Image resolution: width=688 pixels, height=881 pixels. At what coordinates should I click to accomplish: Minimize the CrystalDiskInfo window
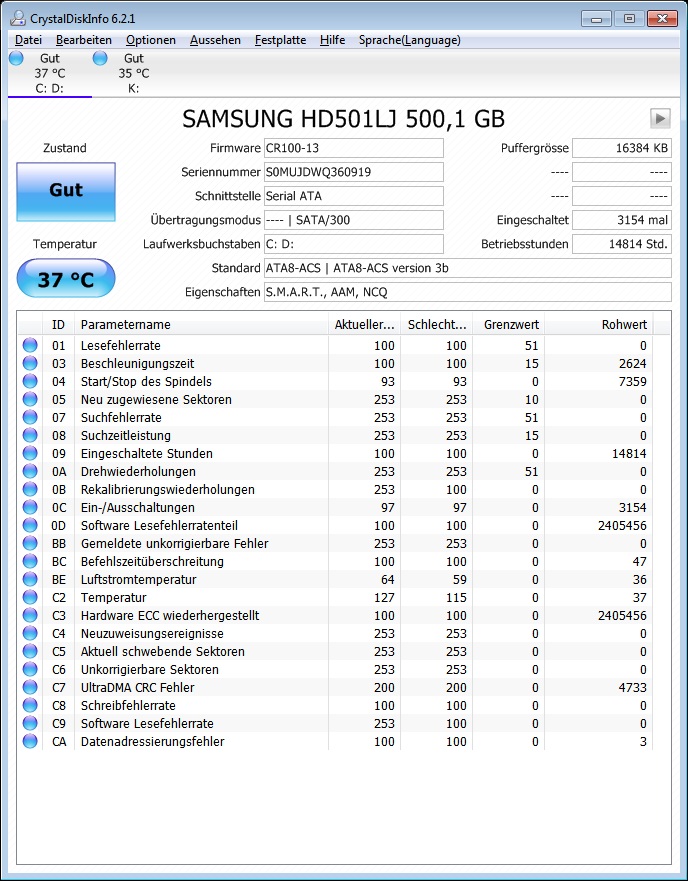click(596, 19)
